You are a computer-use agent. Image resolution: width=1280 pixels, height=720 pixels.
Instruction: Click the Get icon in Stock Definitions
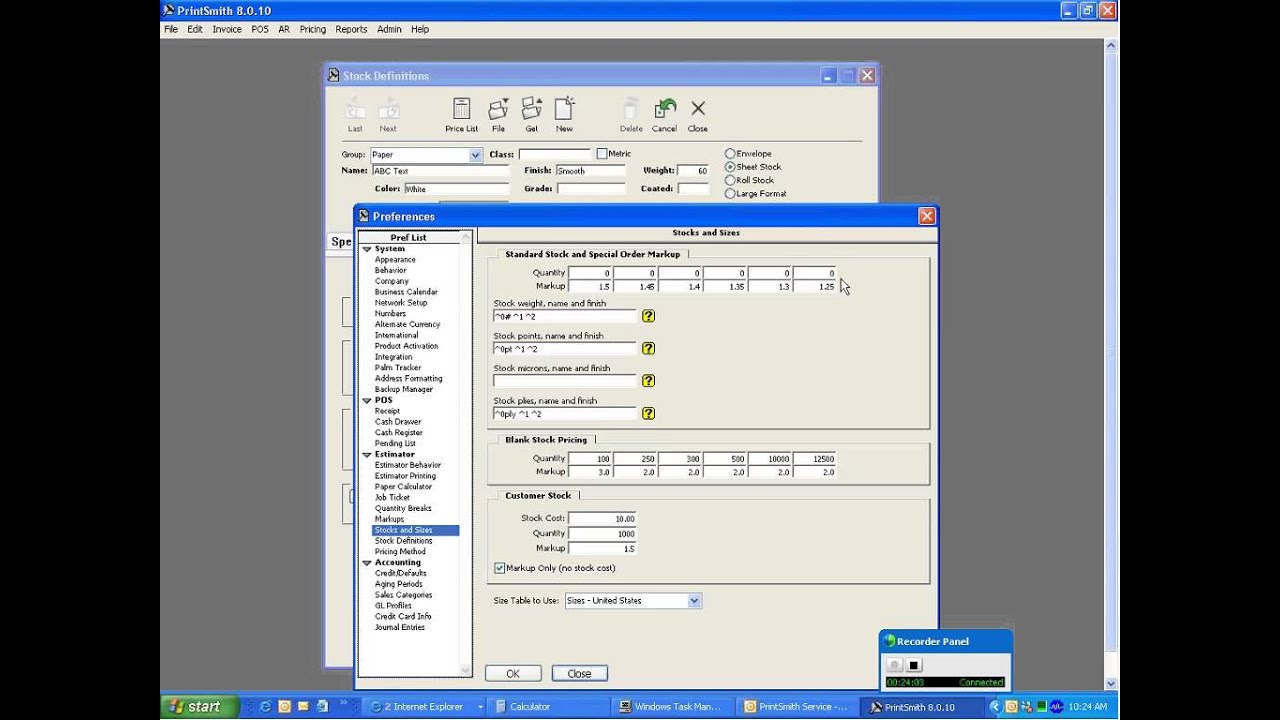coord(532,114)
